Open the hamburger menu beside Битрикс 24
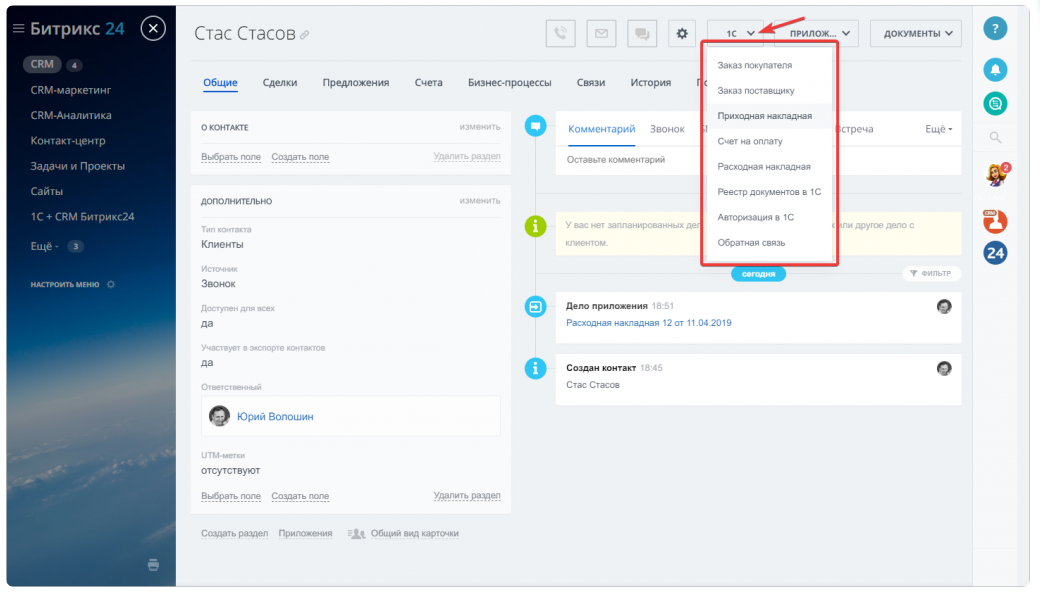 point(19,29)
